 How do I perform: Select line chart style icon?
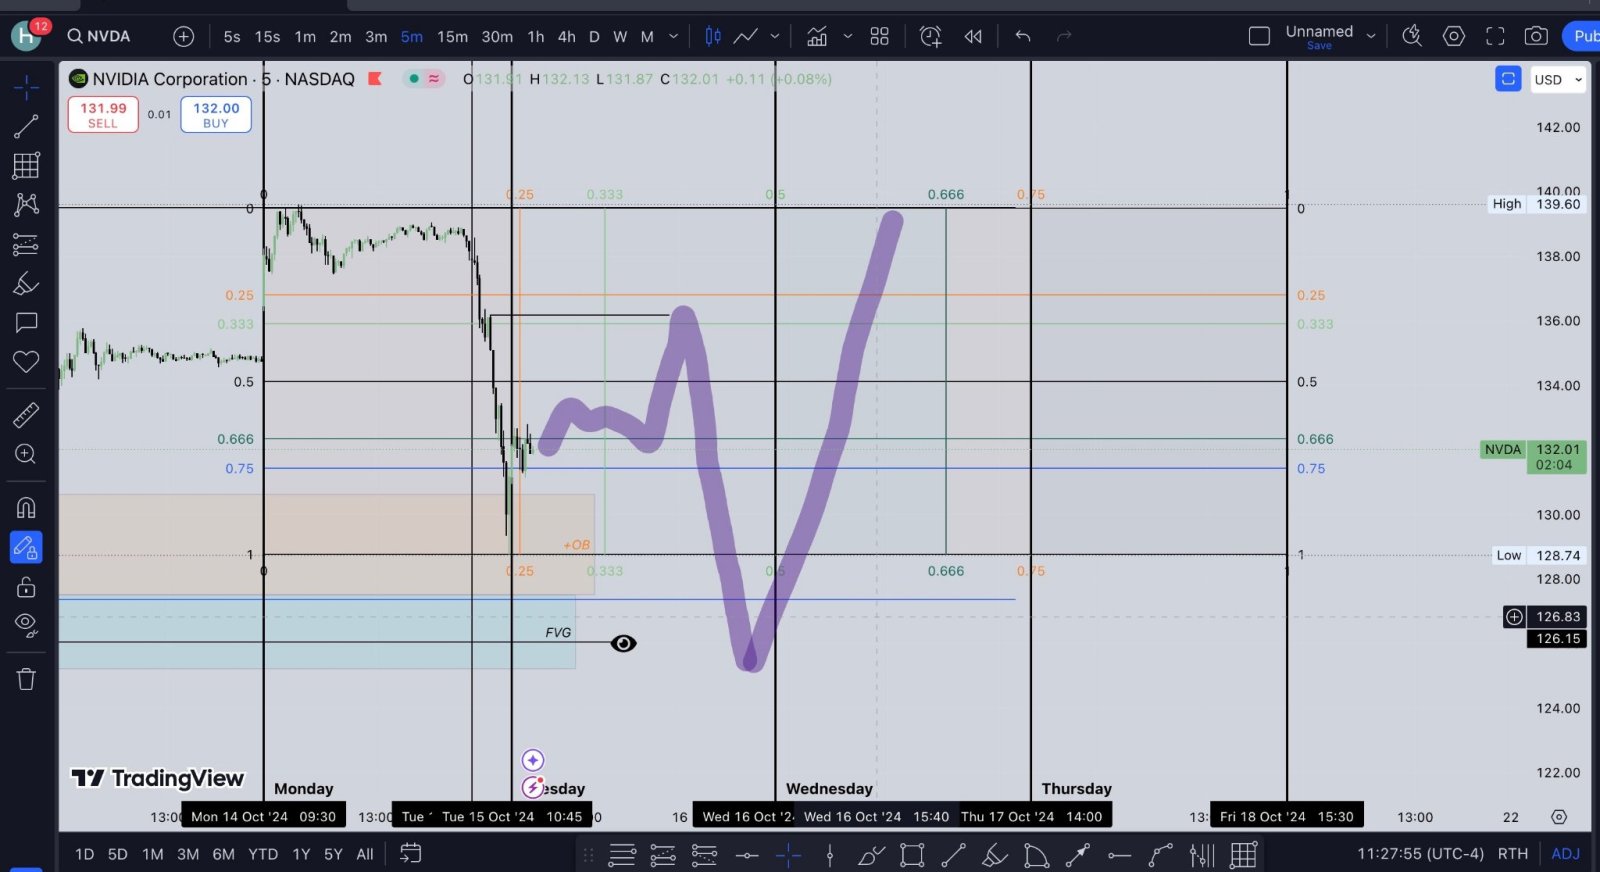point(746,36)
